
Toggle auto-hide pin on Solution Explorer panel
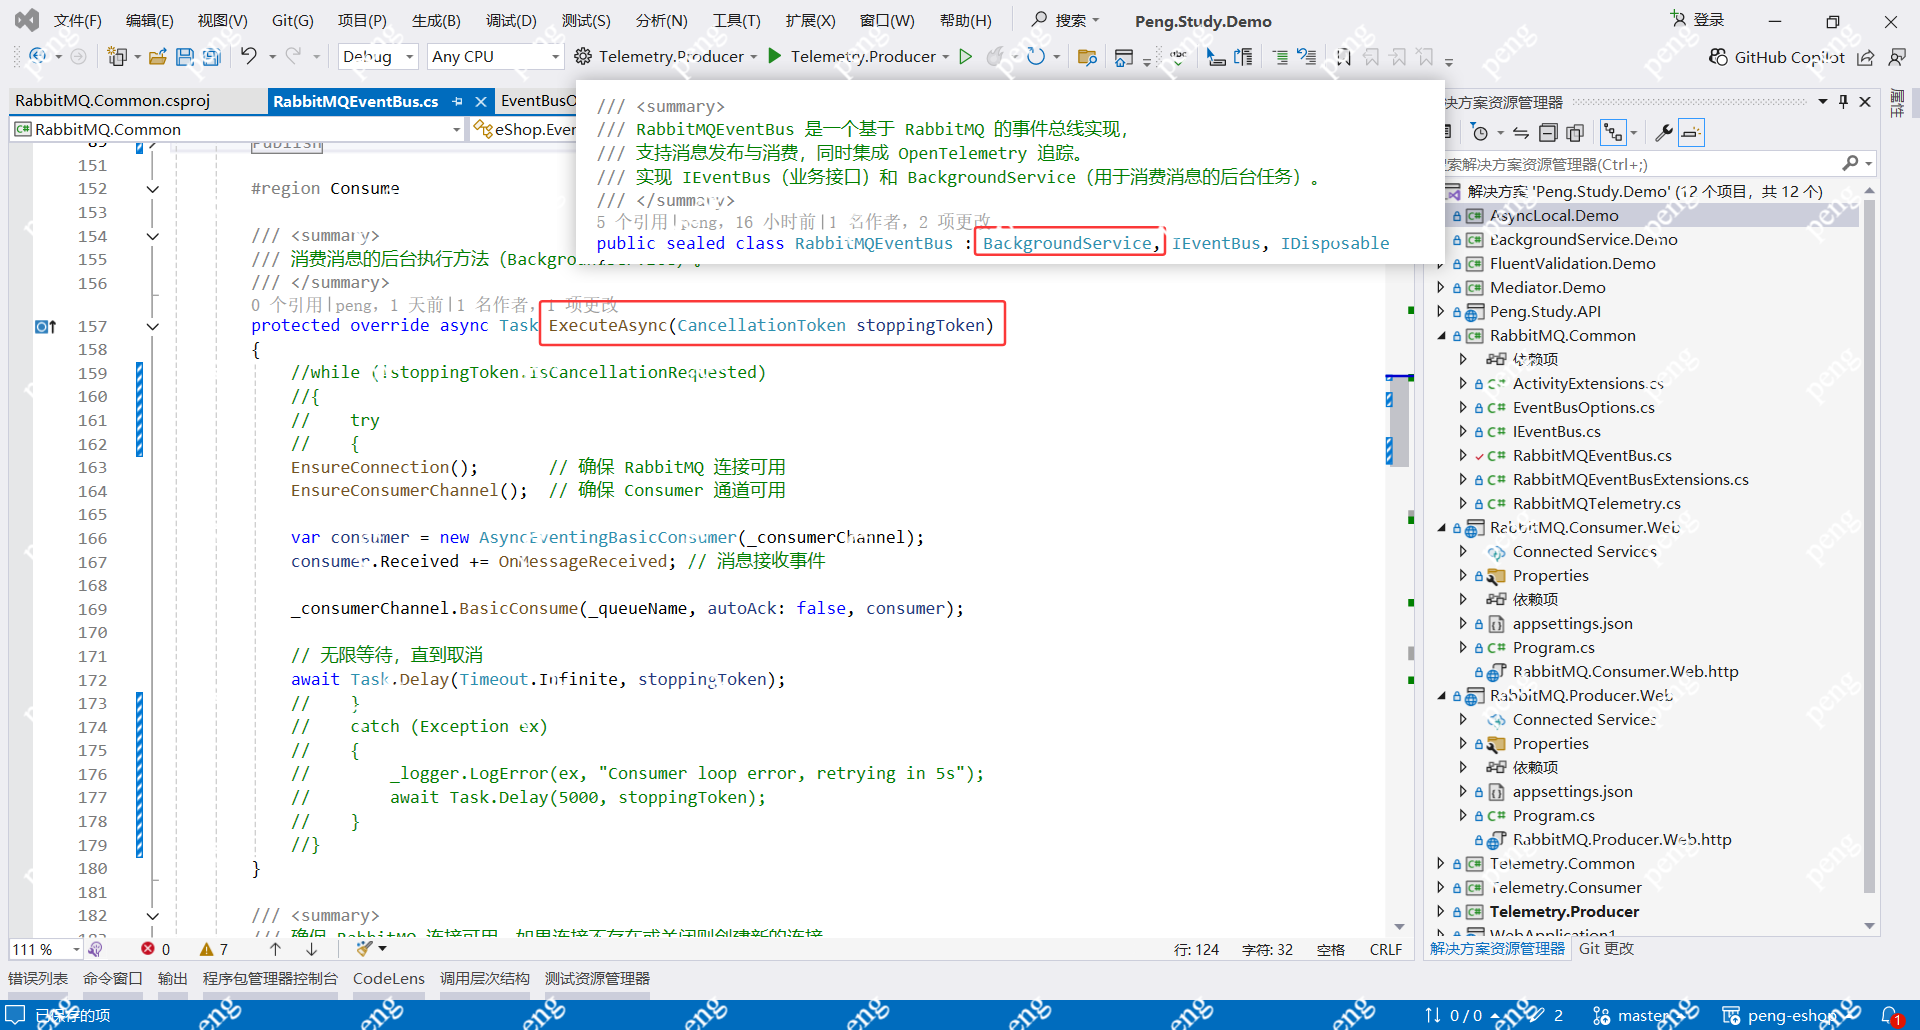(x=1843, y=102)
